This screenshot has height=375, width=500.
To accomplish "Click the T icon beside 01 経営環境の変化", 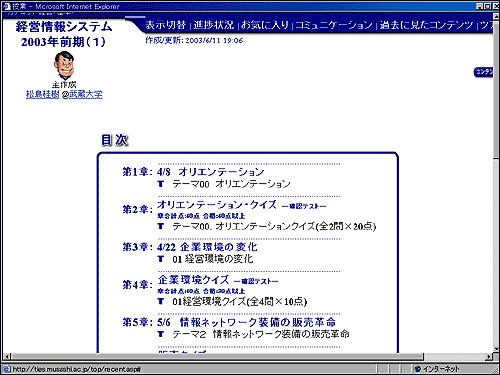I will pyautogui.click(x=161, y=259).
